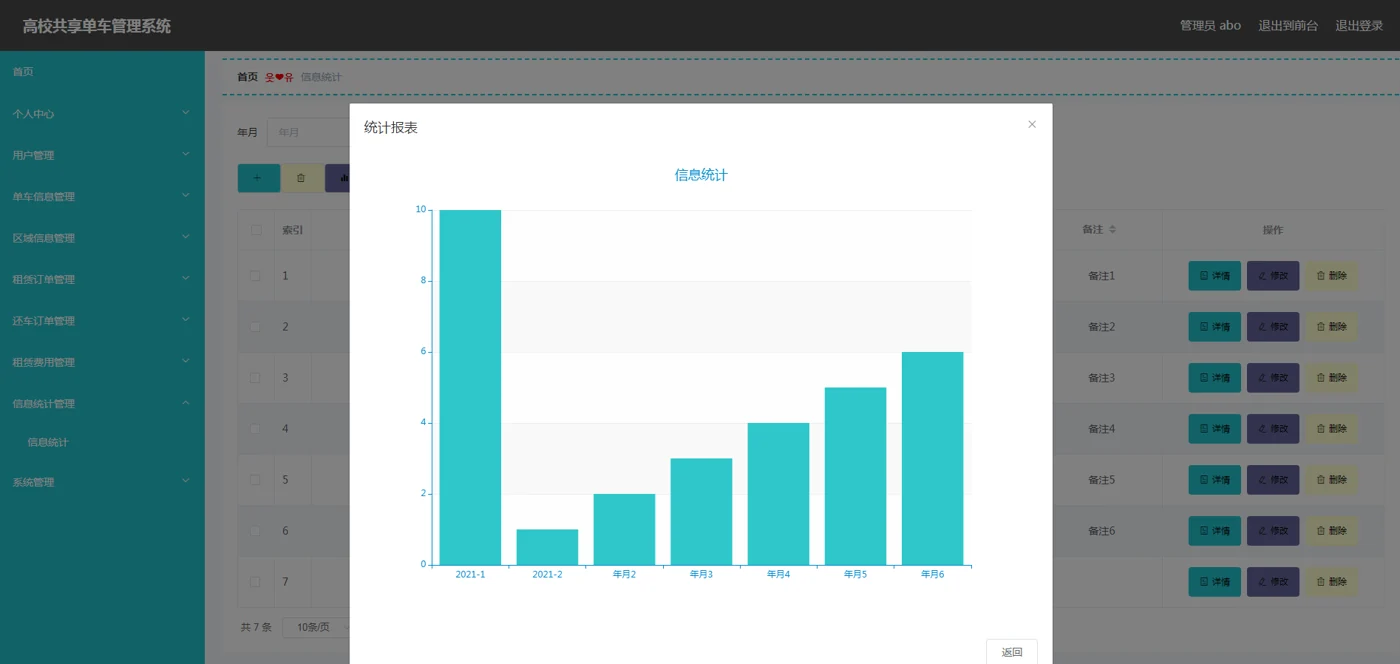Screen dimensions: 1400x664
Task: Click 删除 on the 备注3 row
Action: pyautogui.click(x=1332, y=378)
